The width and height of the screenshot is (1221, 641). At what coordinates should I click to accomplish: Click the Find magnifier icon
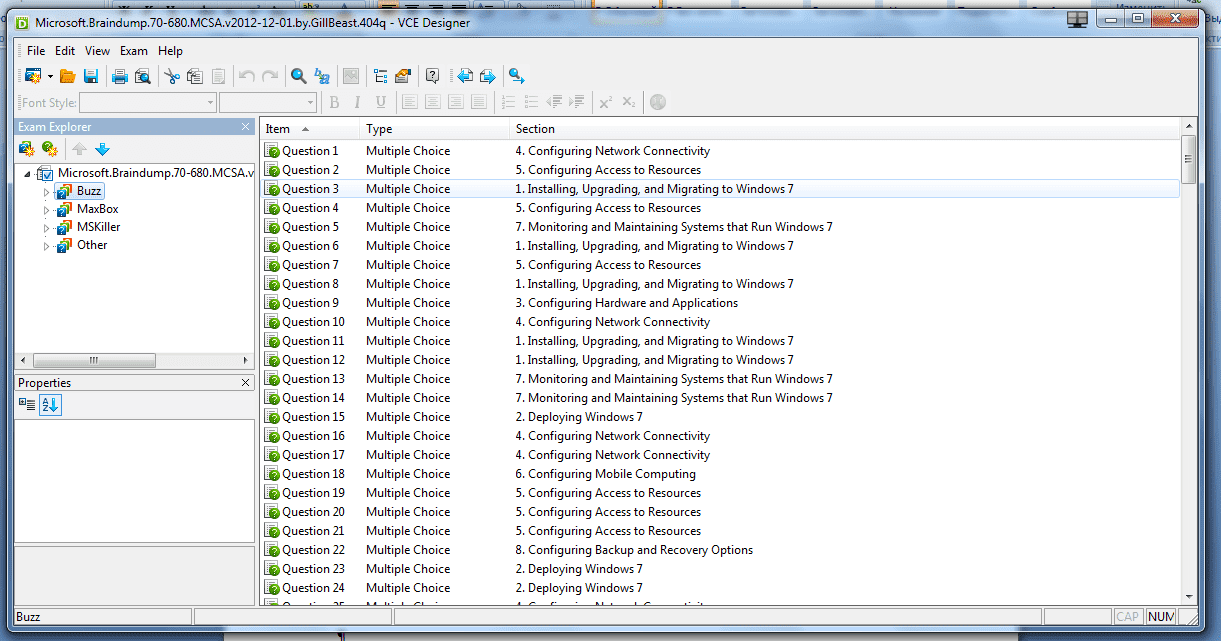[298, 76]
